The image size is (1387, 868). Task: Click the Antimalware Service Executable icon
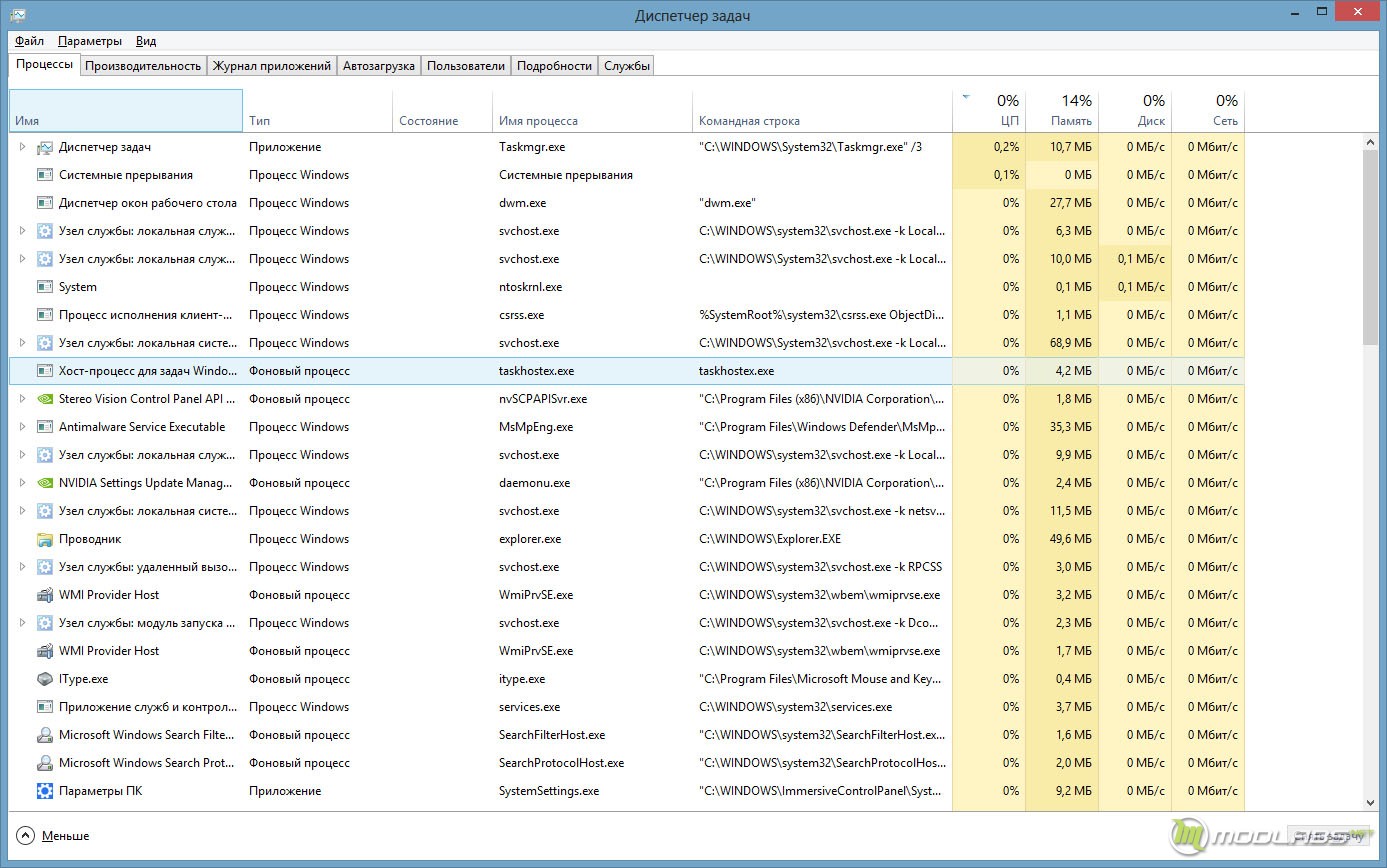pyautogui.click(x=45, y=427)
